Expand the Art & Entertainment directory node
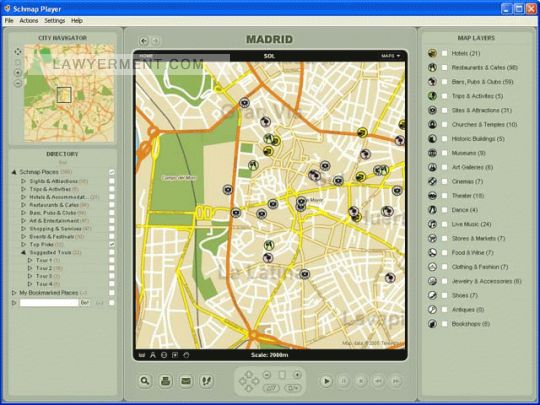 [x=23, y=221]
